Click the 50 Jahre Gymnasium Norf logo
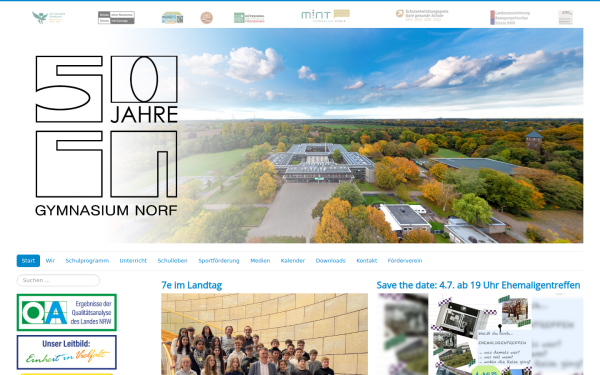600x375 pixels. pos(106,136)
